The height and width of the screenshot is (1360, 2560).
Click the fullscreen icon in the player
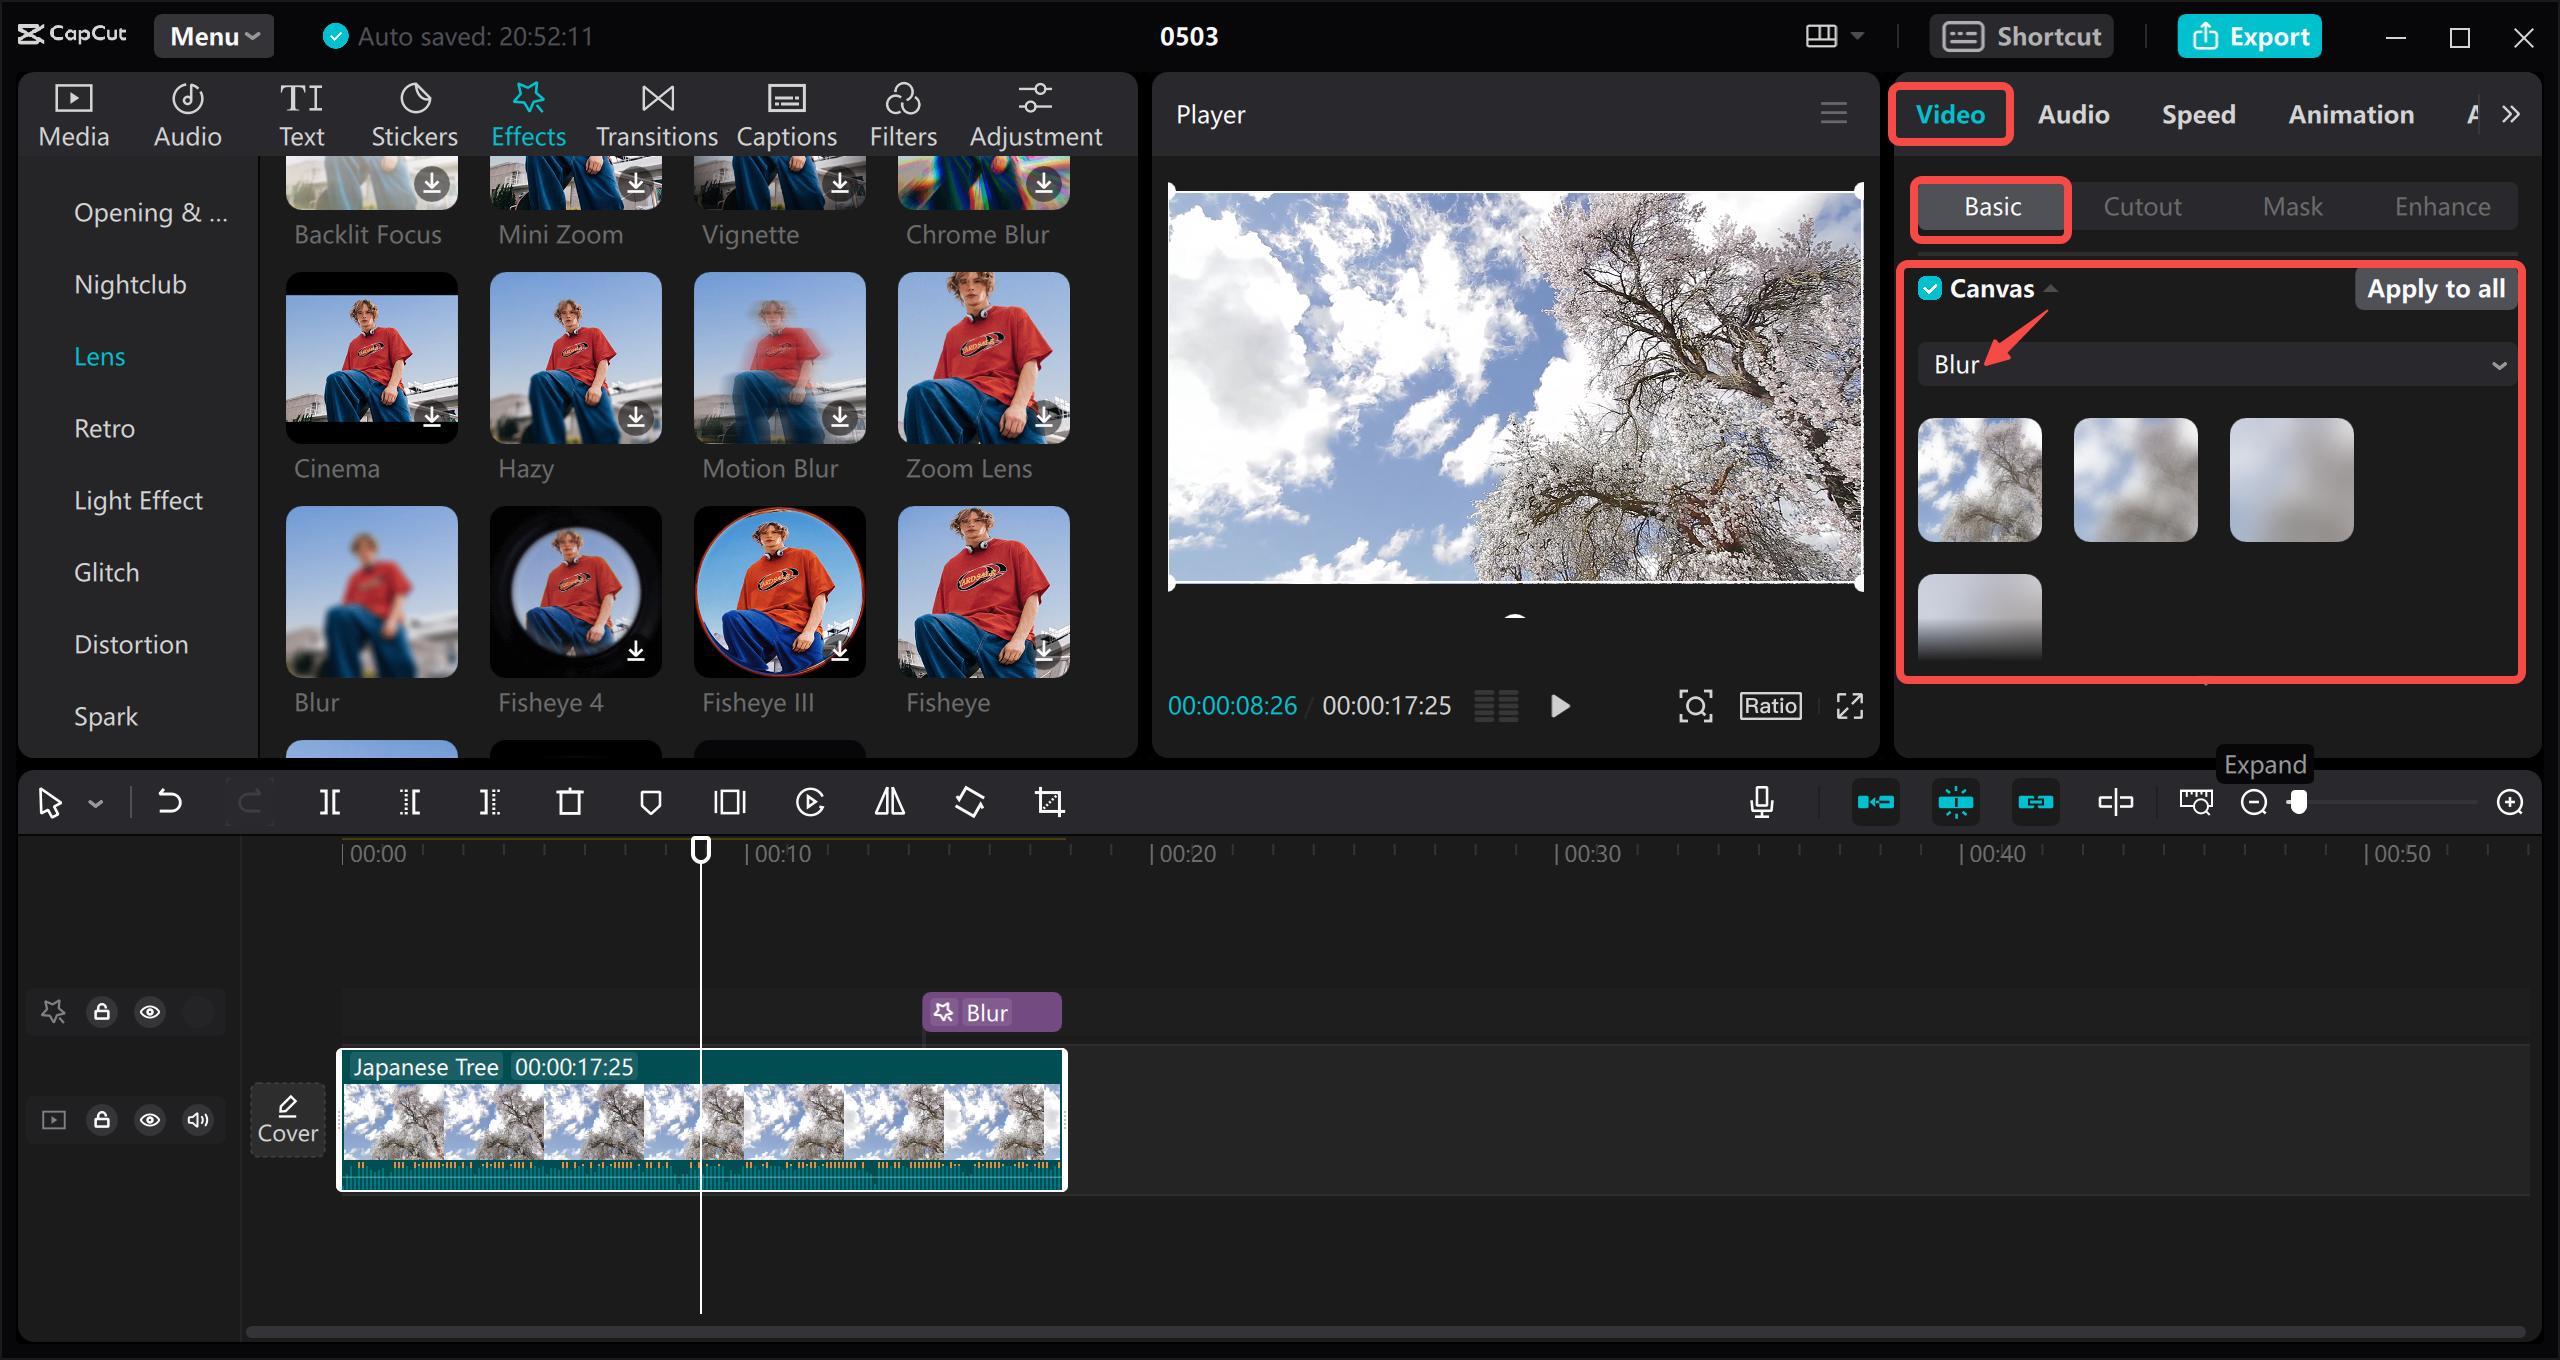pos(1850,706)
